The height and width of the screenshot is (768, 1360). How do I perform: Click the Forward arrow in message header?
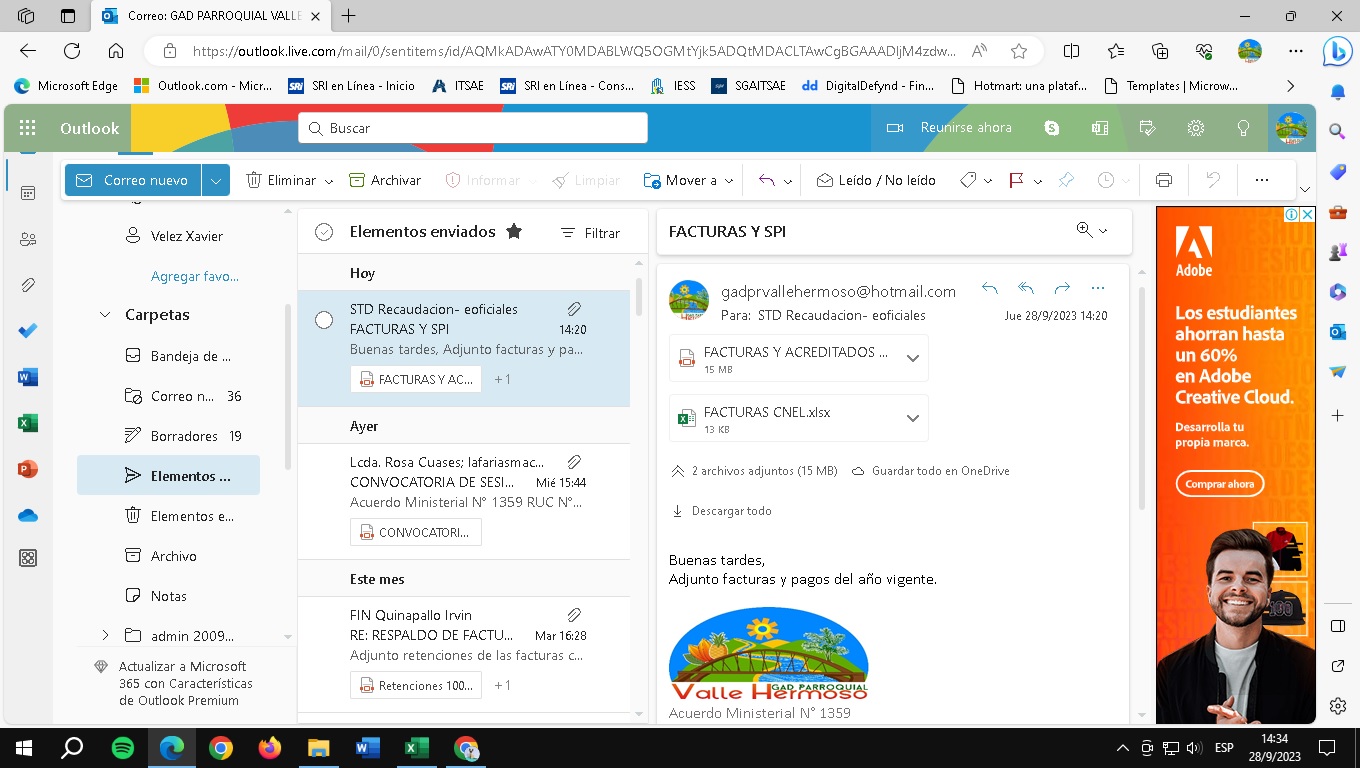point(1062,289)
